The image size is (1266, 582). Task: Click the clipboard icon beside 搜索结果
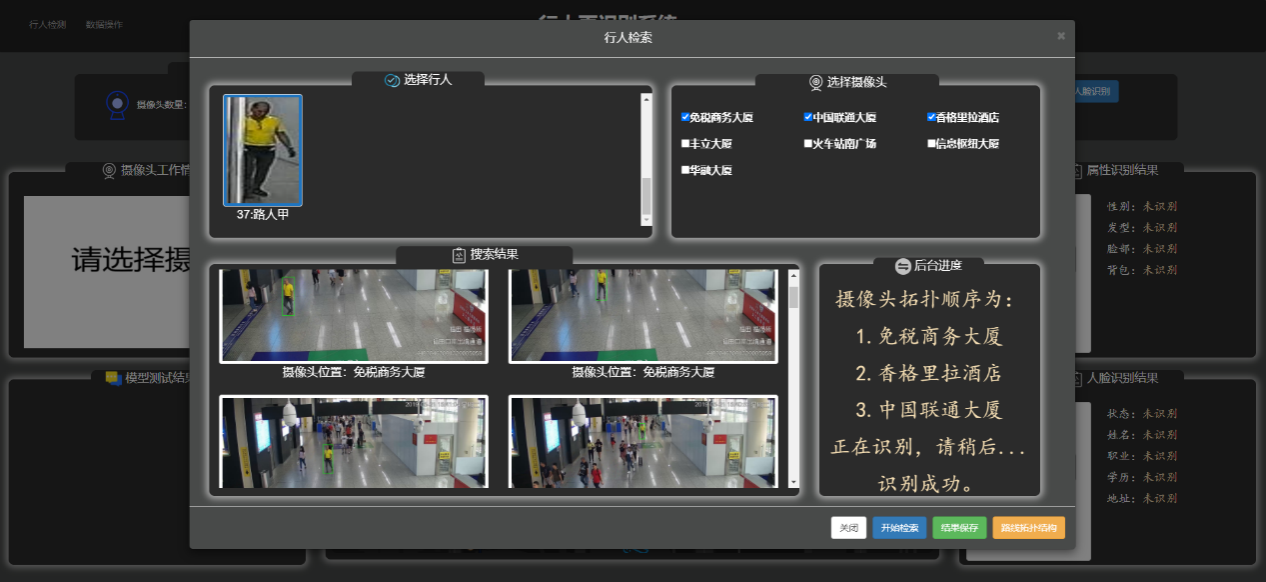(x=459, y=255)
